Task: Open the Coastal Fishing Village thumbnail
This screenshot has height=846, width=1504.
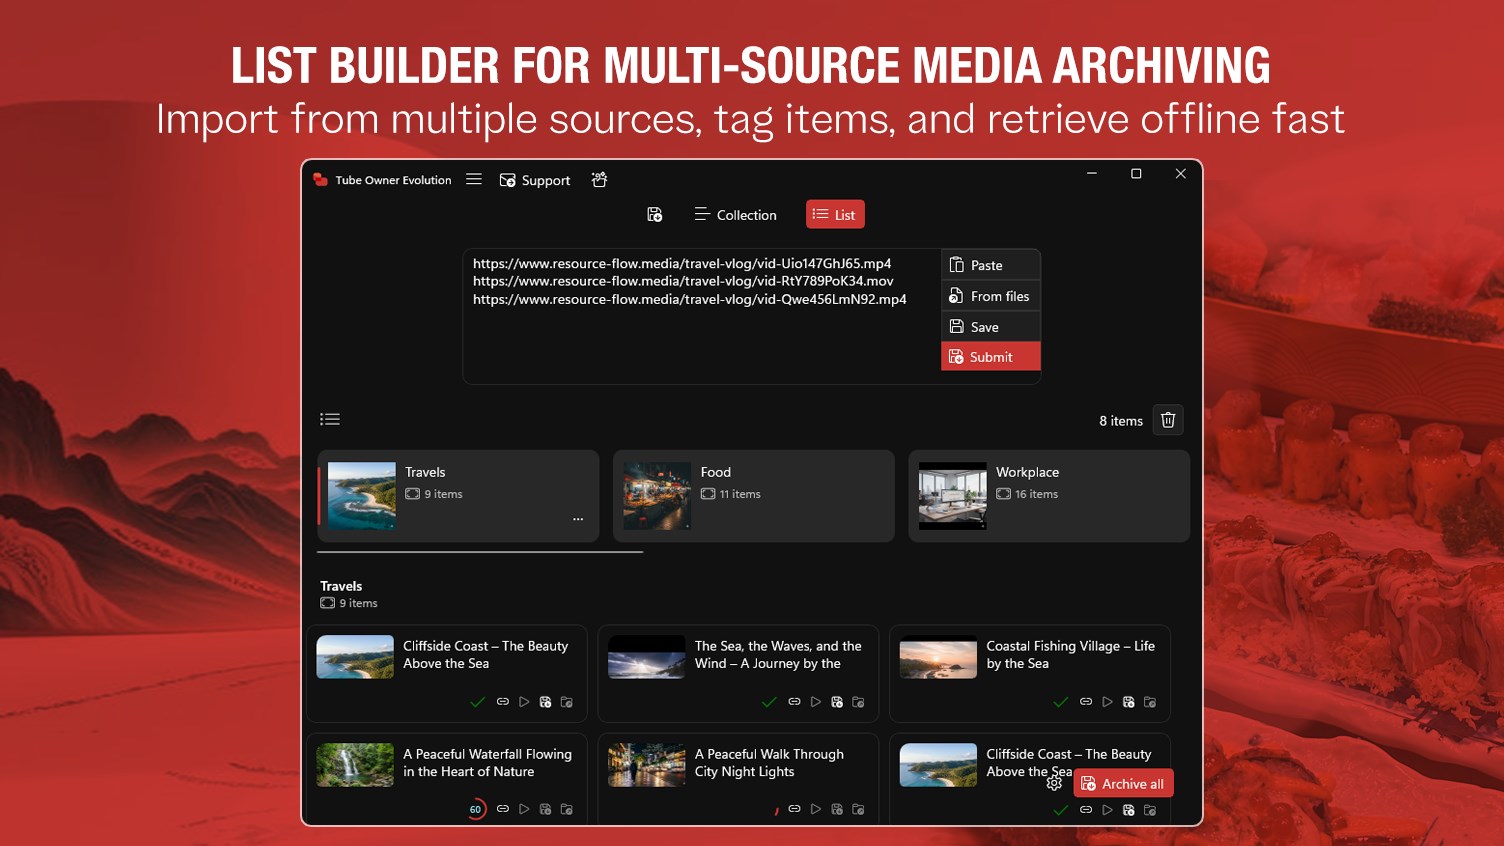Action: [938, 657]
